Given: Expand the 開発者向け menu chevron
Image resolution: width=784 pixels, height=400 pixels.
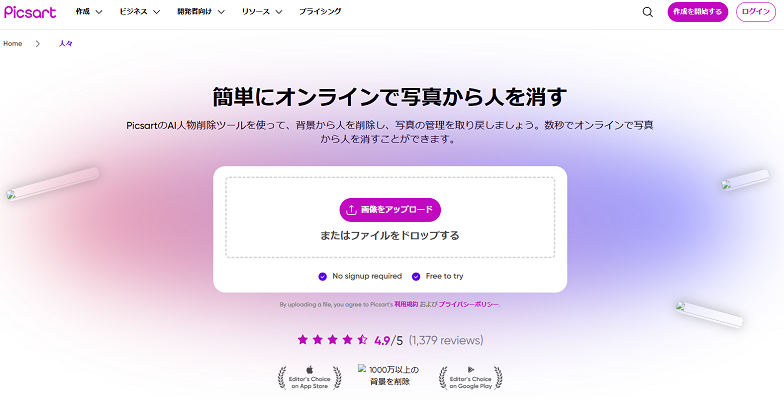Looking at the screenshot, I should pyautogui.click(x=221, y=12).
